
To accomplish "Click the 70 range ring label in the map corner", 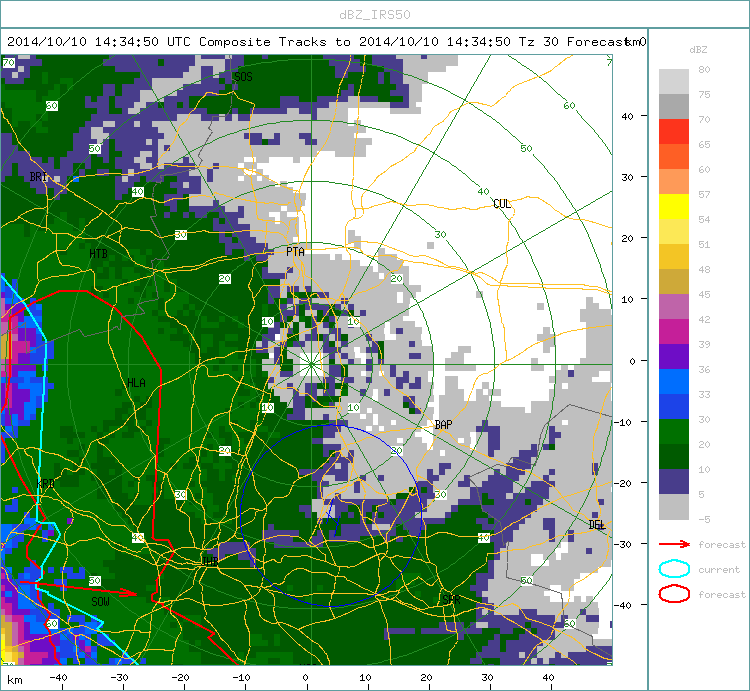I will point(8,63).
